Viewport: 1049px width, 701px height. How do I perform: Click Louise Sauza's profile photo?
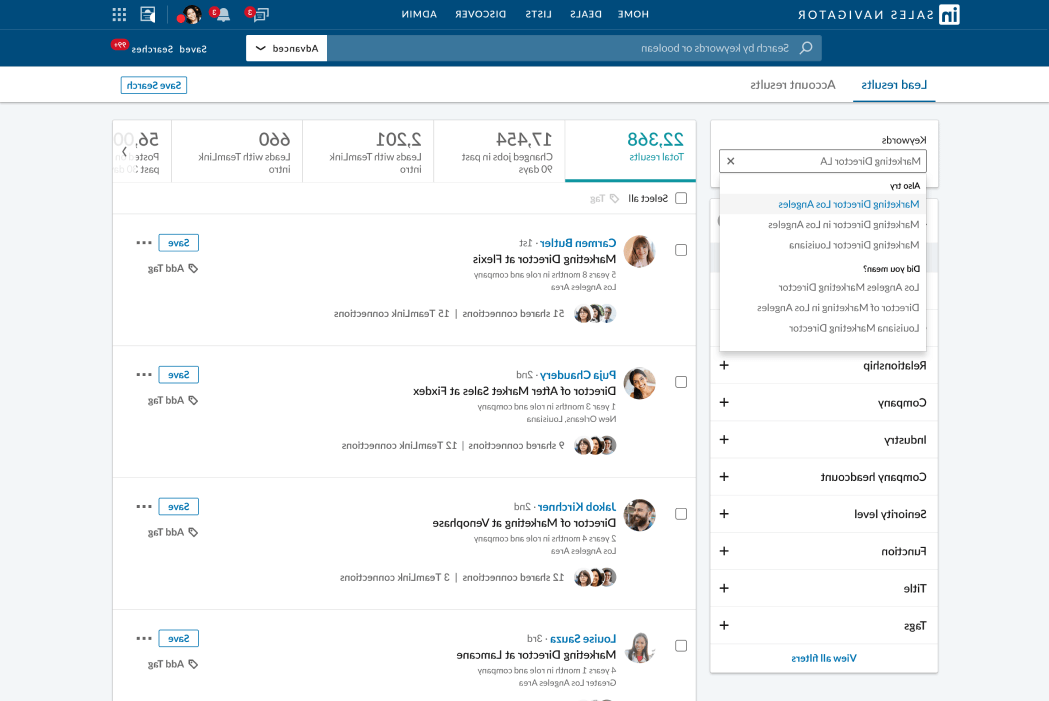(640, 647)
